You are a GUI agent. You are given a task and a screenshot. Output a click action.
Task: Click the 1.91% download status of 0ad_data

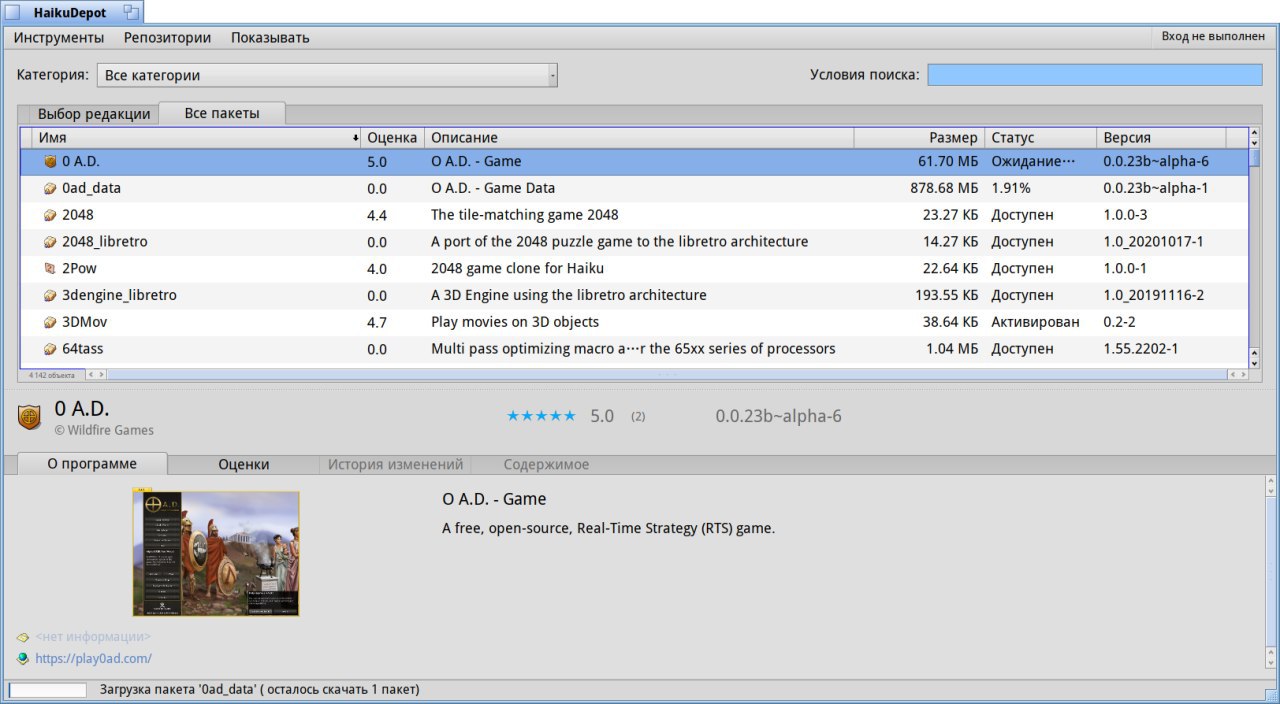tap(1011, 188)
